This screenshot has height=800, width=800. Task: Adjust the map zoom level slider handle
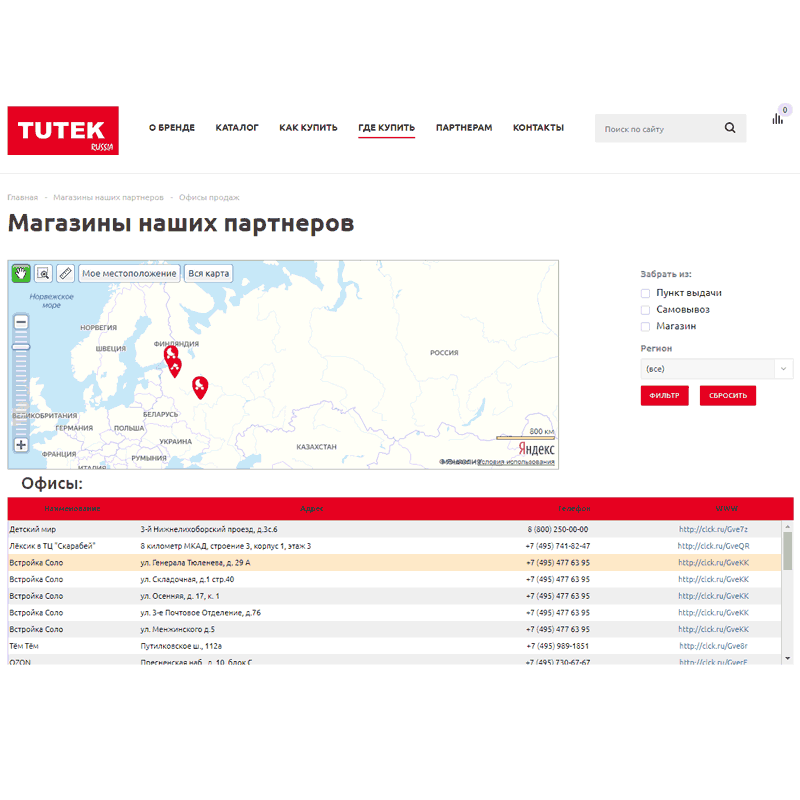point(21,347)
